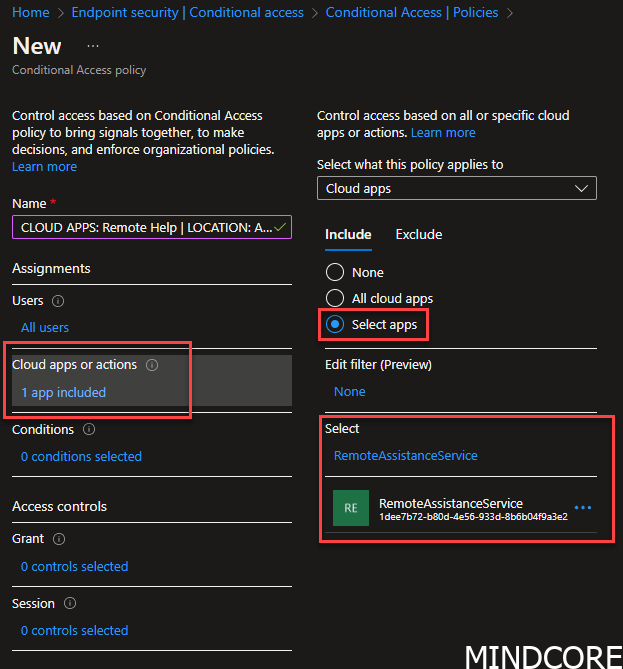623x669 pixels.
Task: Switch to the Exclude tab
Action: [419, 234]
